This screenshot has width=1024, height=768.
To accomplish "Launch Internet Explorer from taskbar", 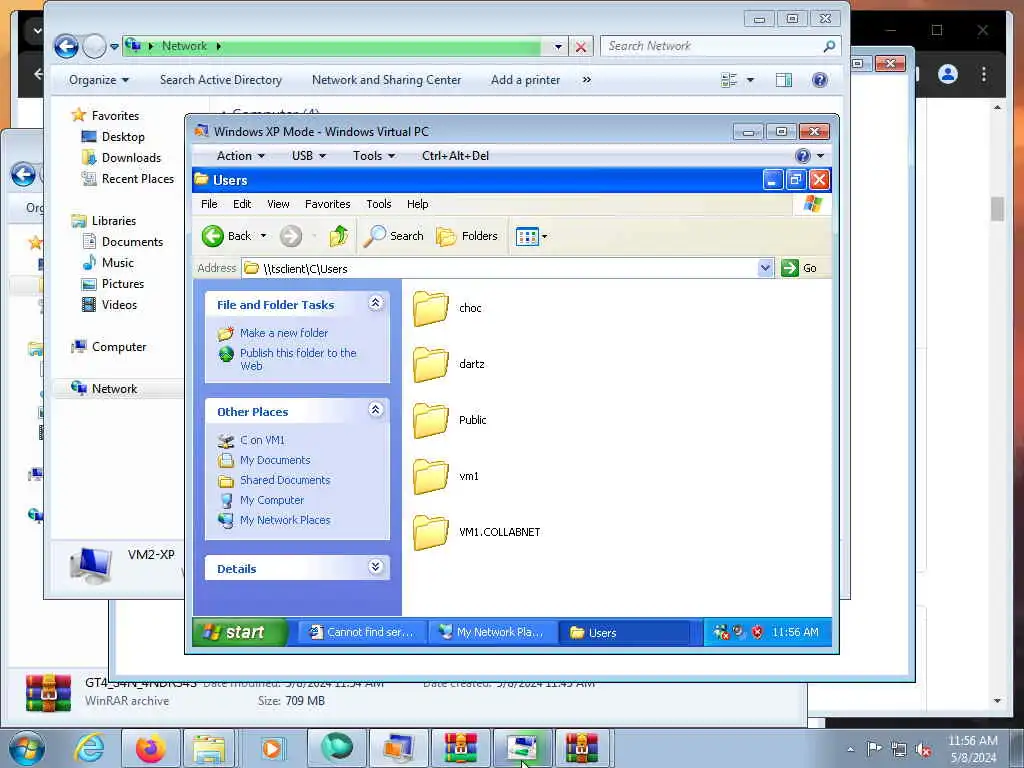I will click(89, 748).
